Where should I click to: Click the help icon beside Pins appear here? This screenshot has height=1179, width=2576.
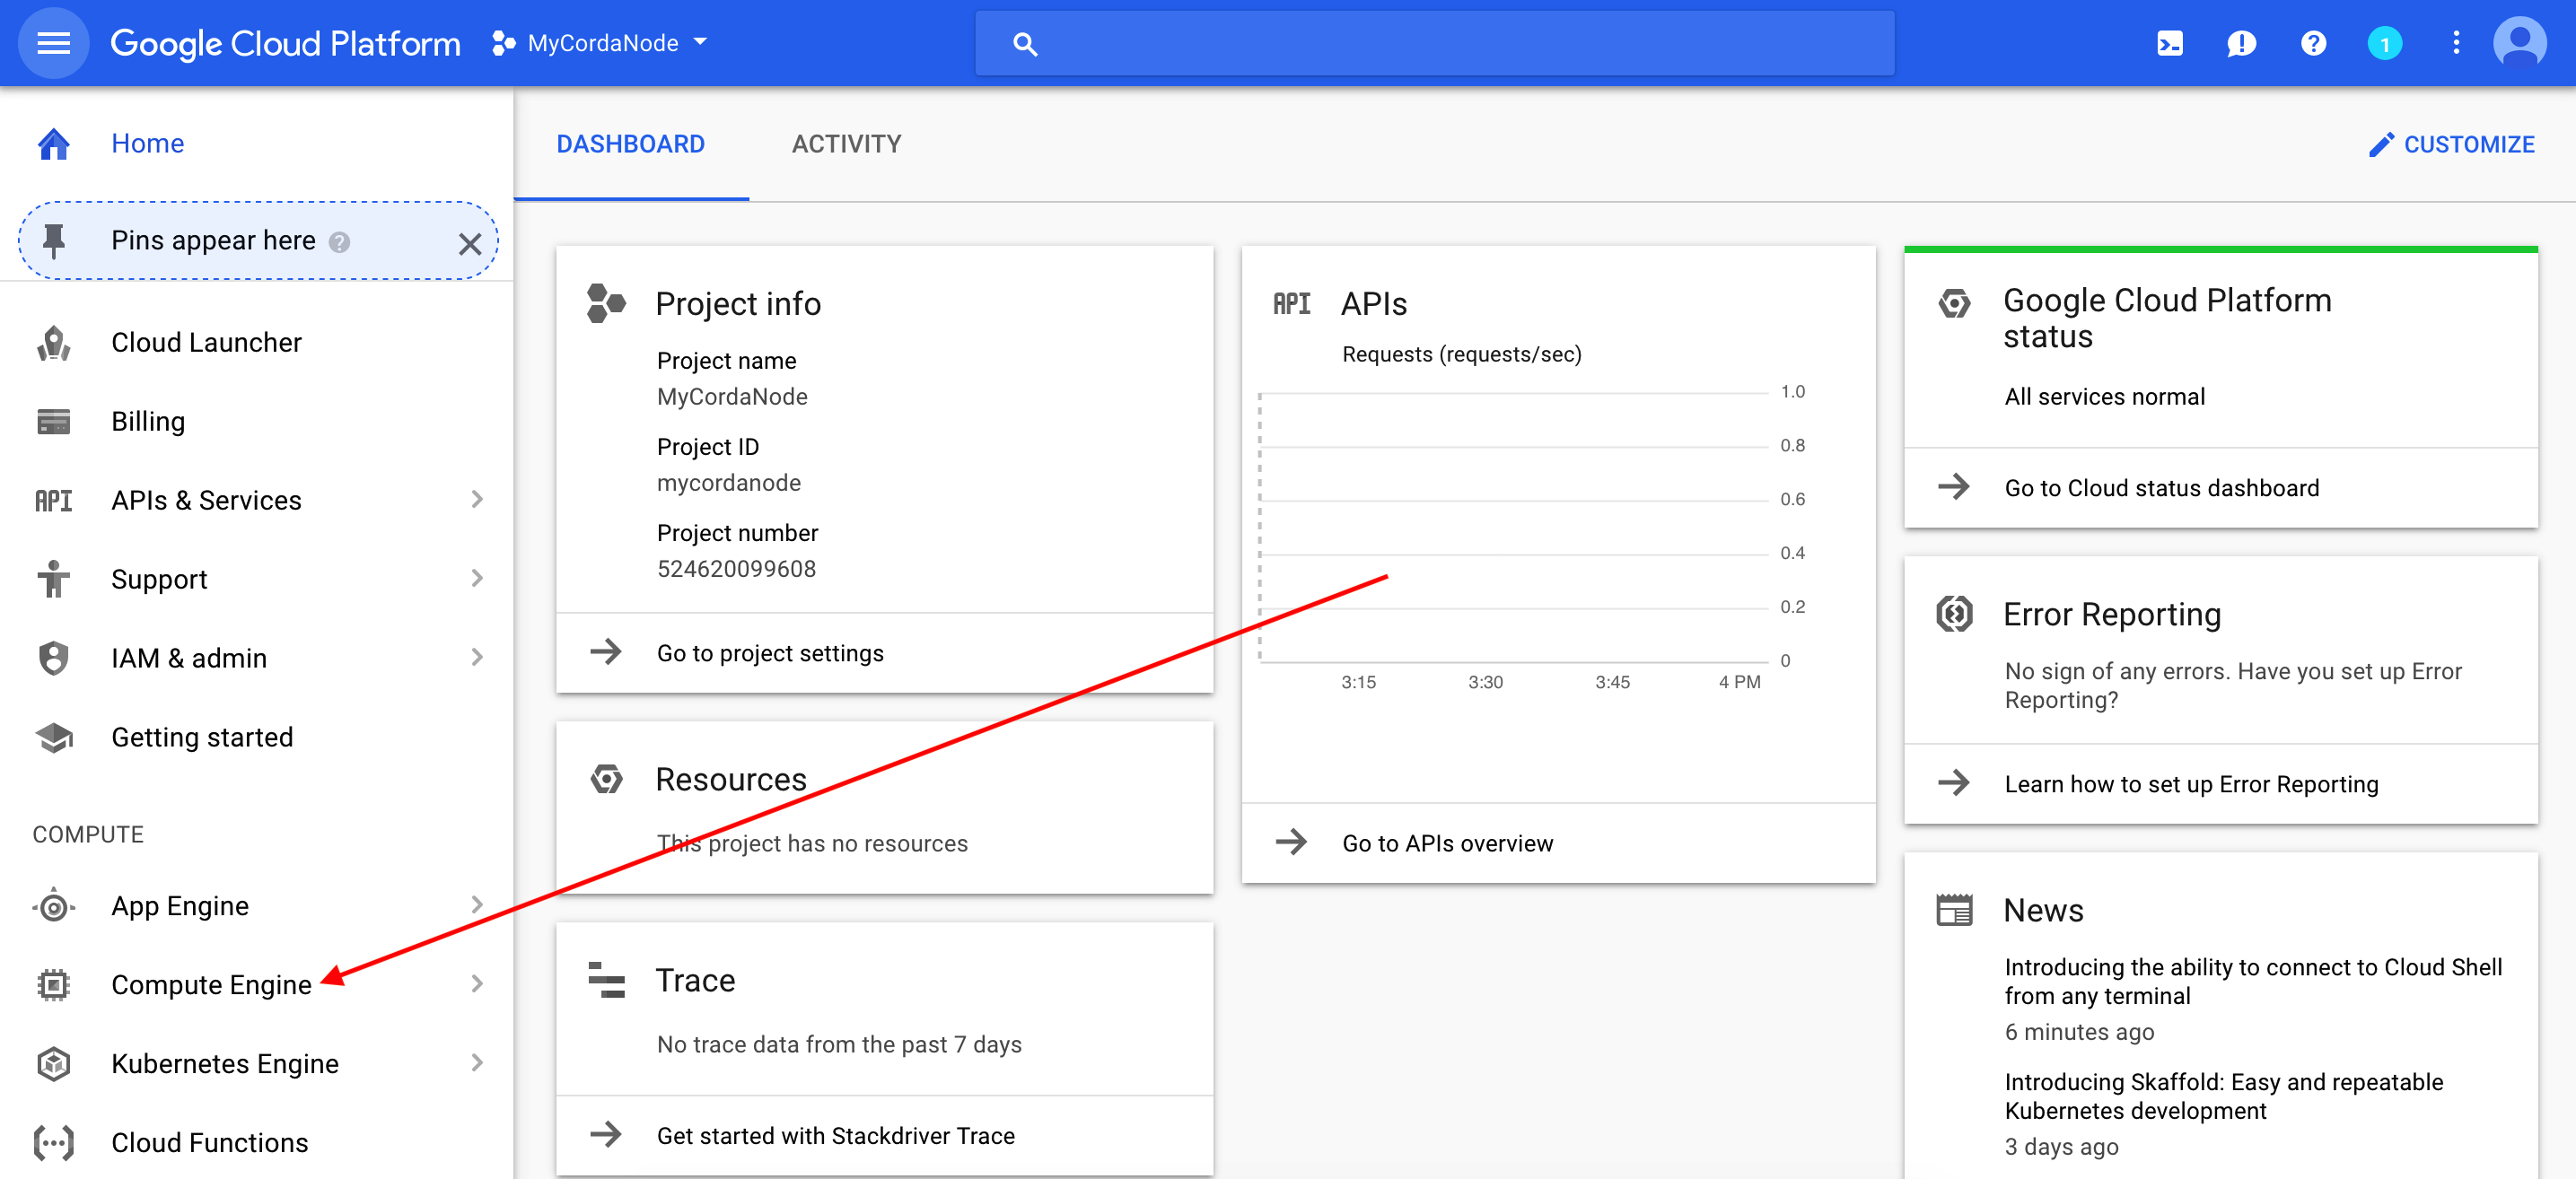[339, 242]
